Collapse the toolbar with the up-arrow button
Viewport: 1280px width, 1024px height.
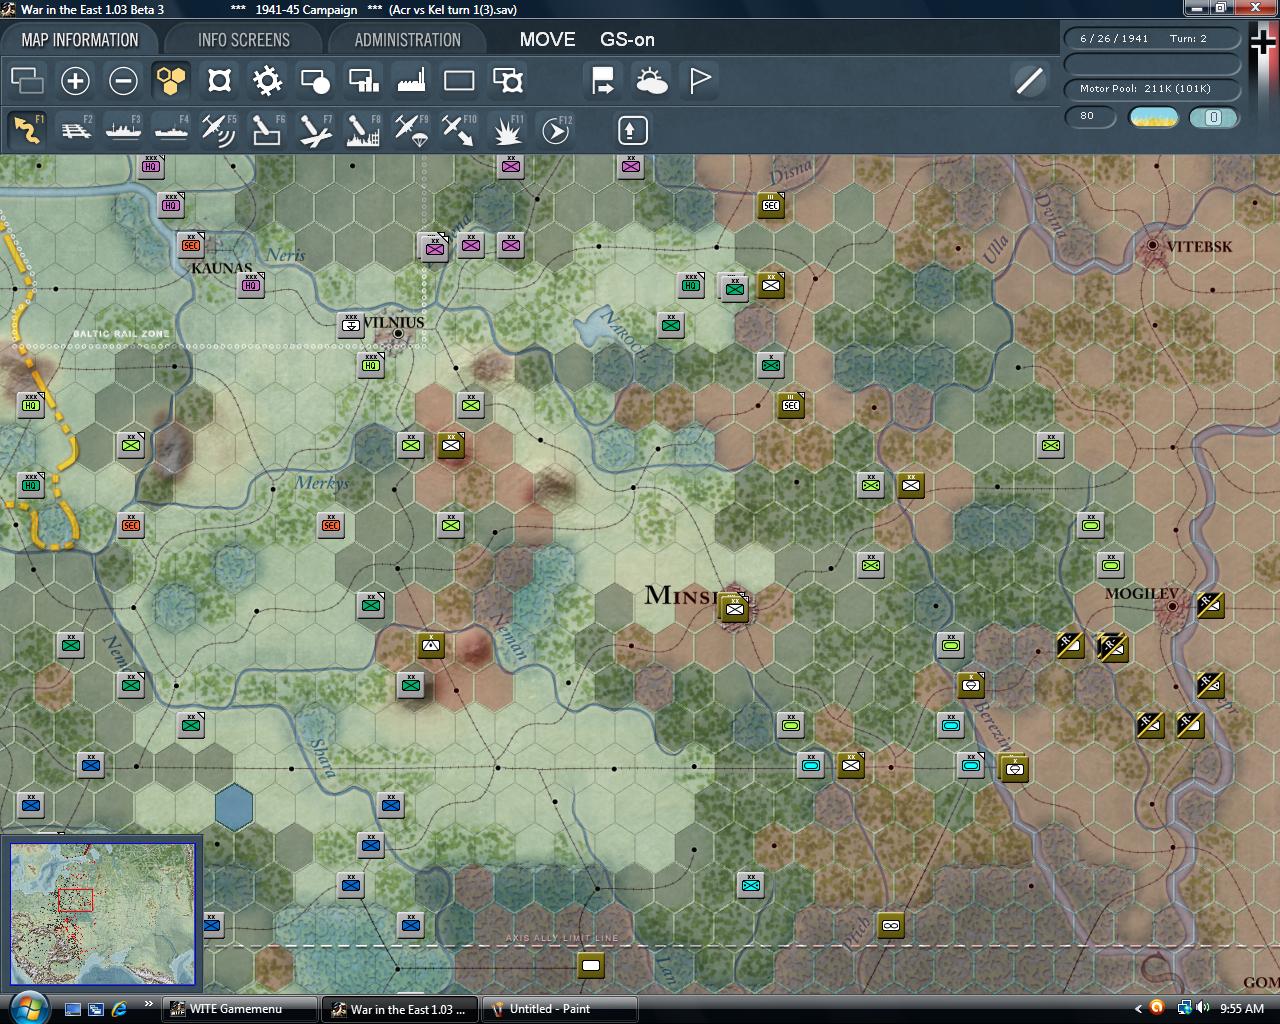pyautogui.click(x=632, y=130)
